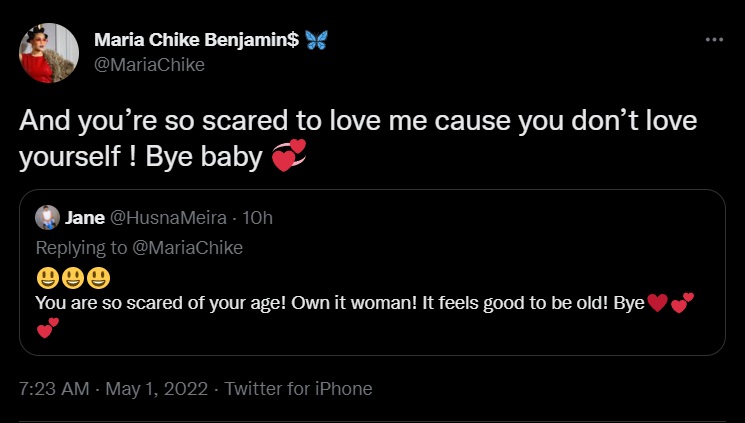The image size is (745, 423).
Task: Click the third smiley emoji in Jane's reply
Action: tap(99, 278)
